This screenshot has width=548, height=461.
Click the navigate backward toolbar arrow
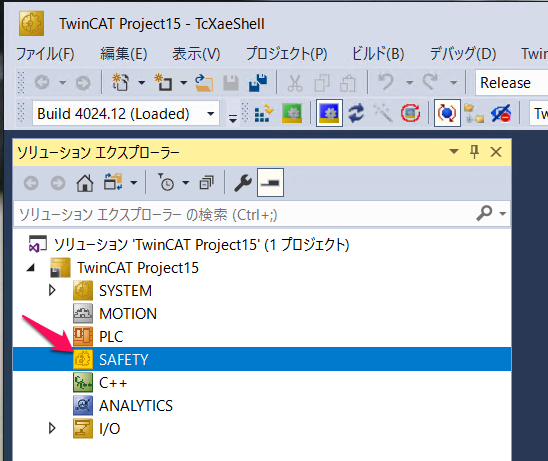coord(42,83)
